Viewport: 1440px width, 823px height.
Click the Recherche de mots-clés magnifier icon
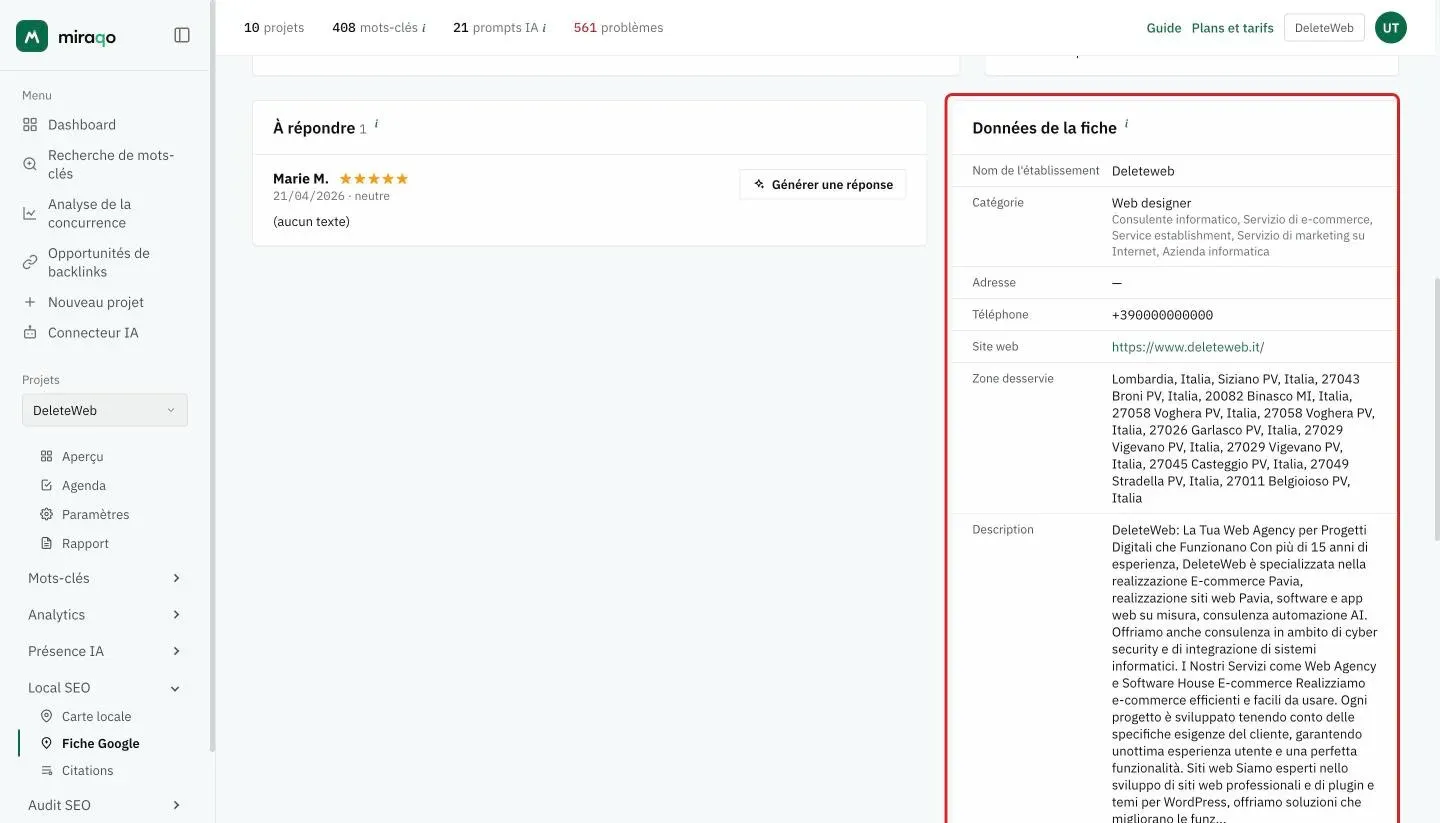tap(30, 165)
